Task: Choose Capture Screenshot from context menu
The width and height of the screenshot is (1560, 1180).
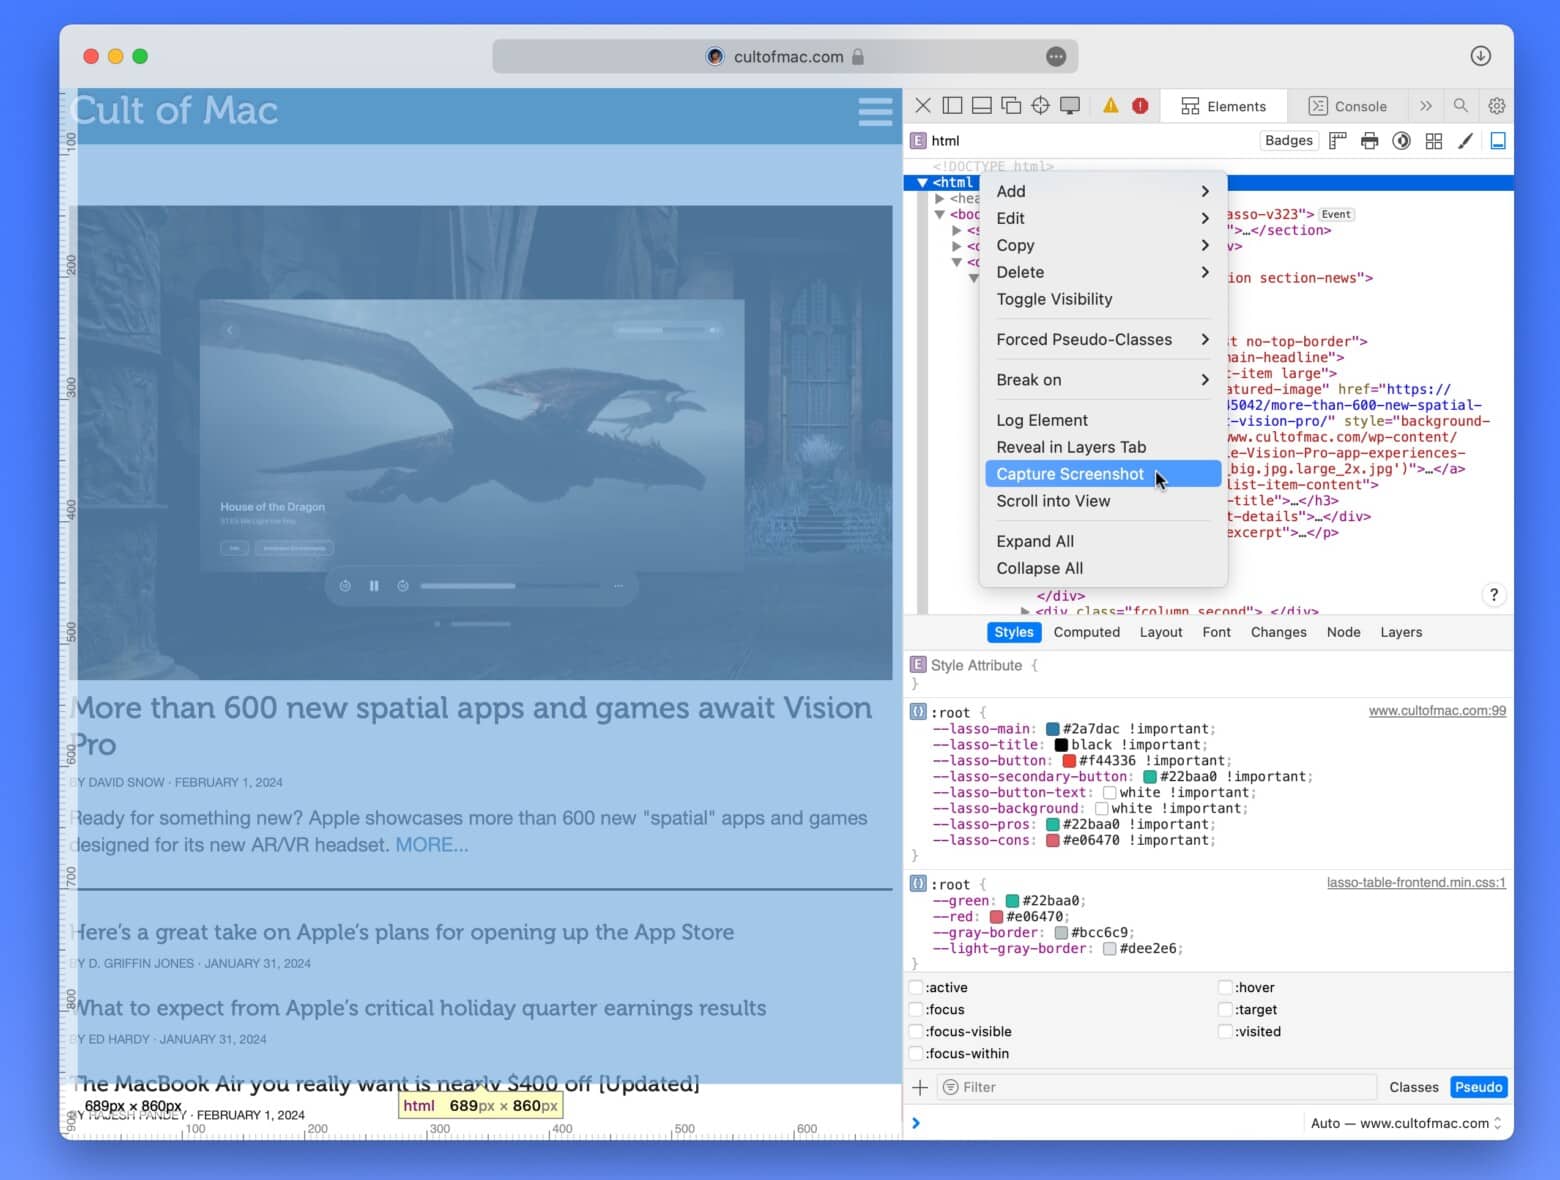Action: pos(1070,474)
